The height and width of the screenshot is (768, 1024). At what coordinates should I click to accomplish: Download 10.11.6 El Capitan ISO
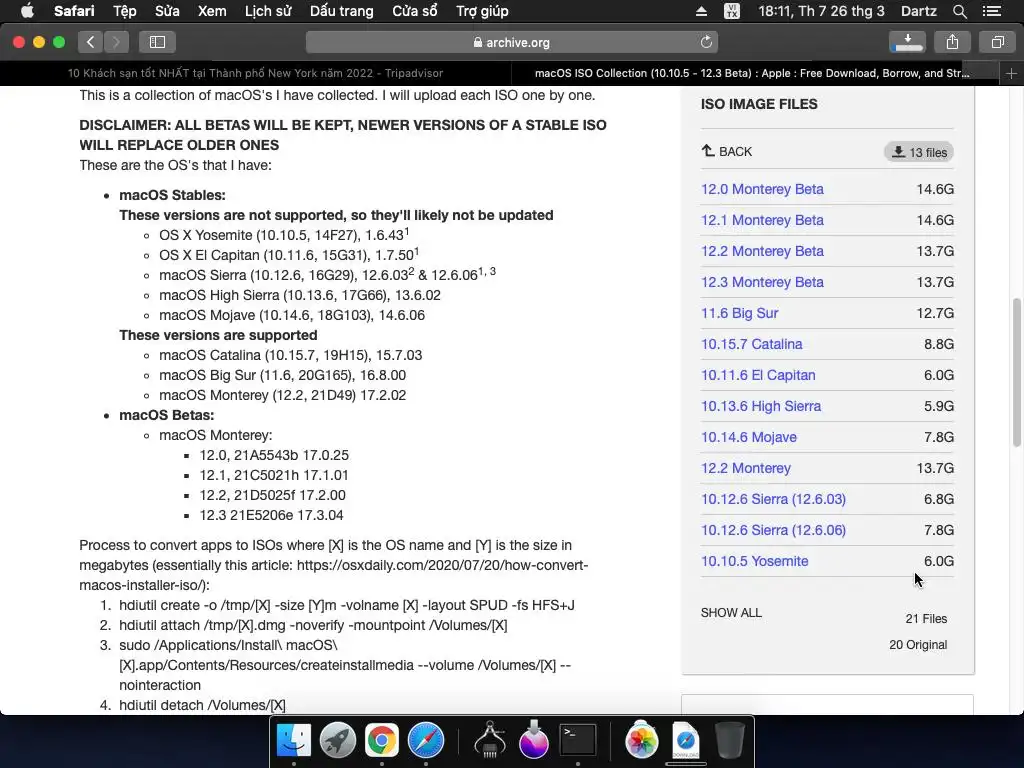[x=758, y=375]
